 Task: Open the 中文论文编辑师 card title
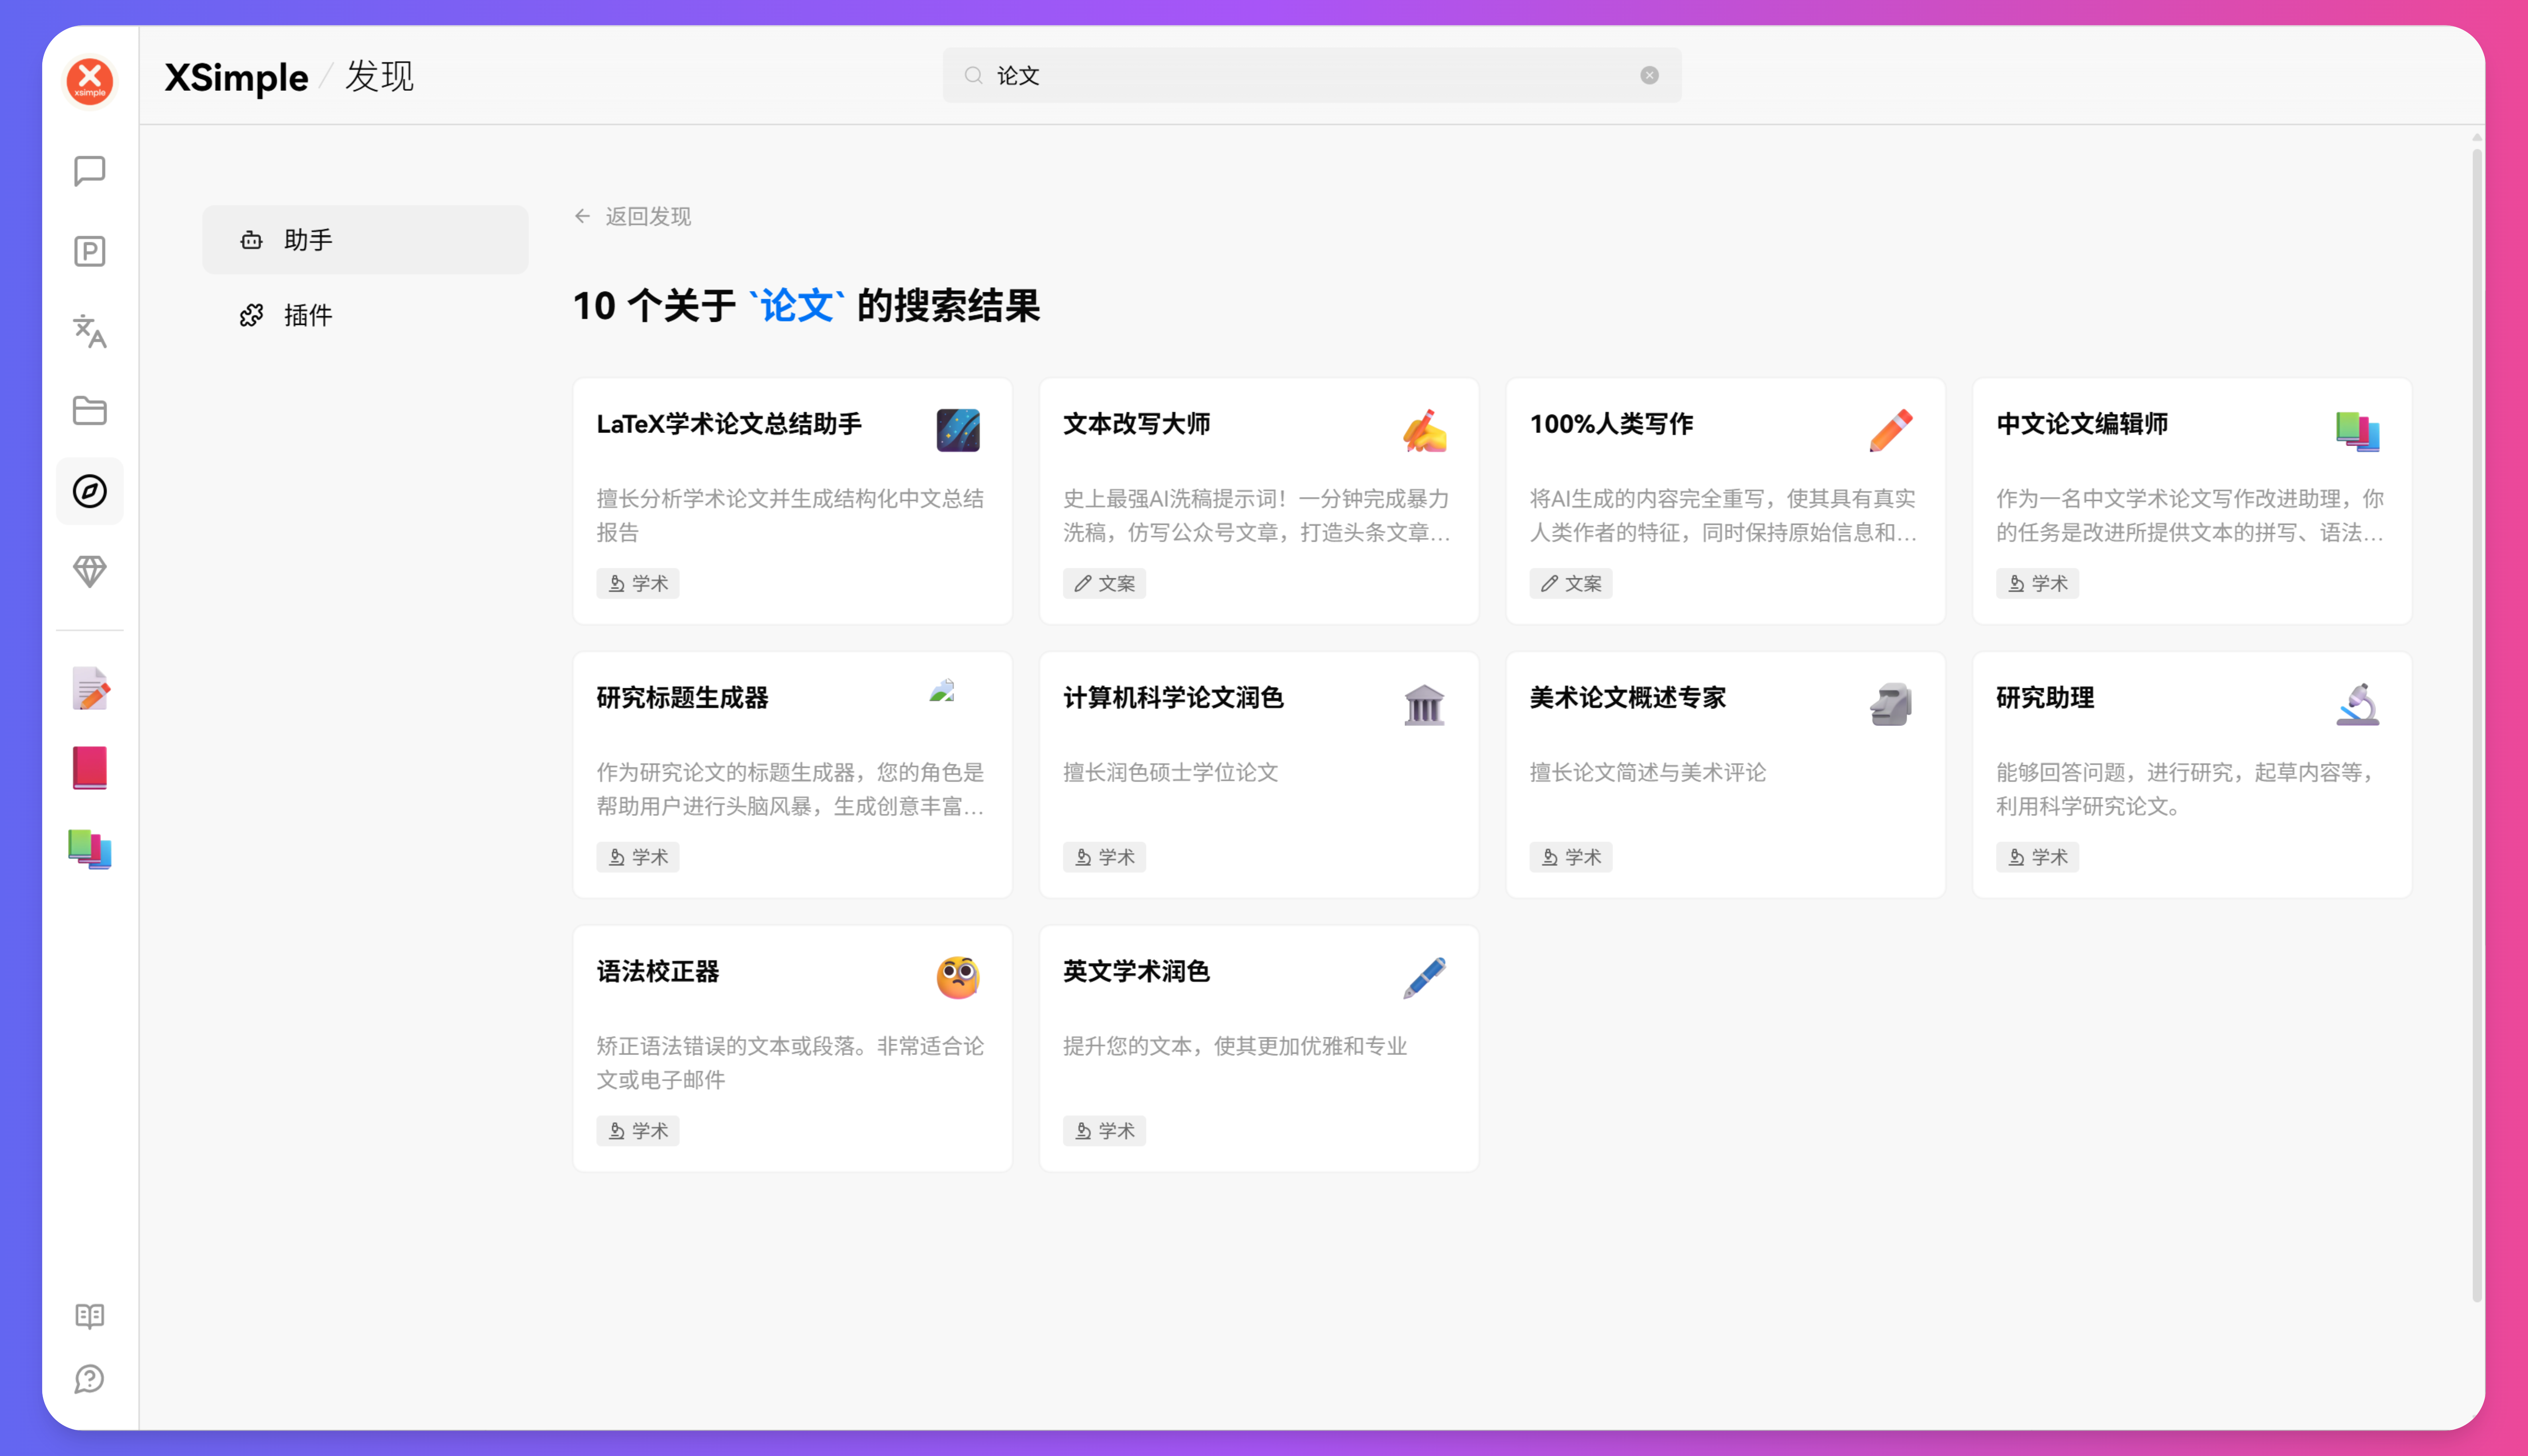click(2082, 424)
